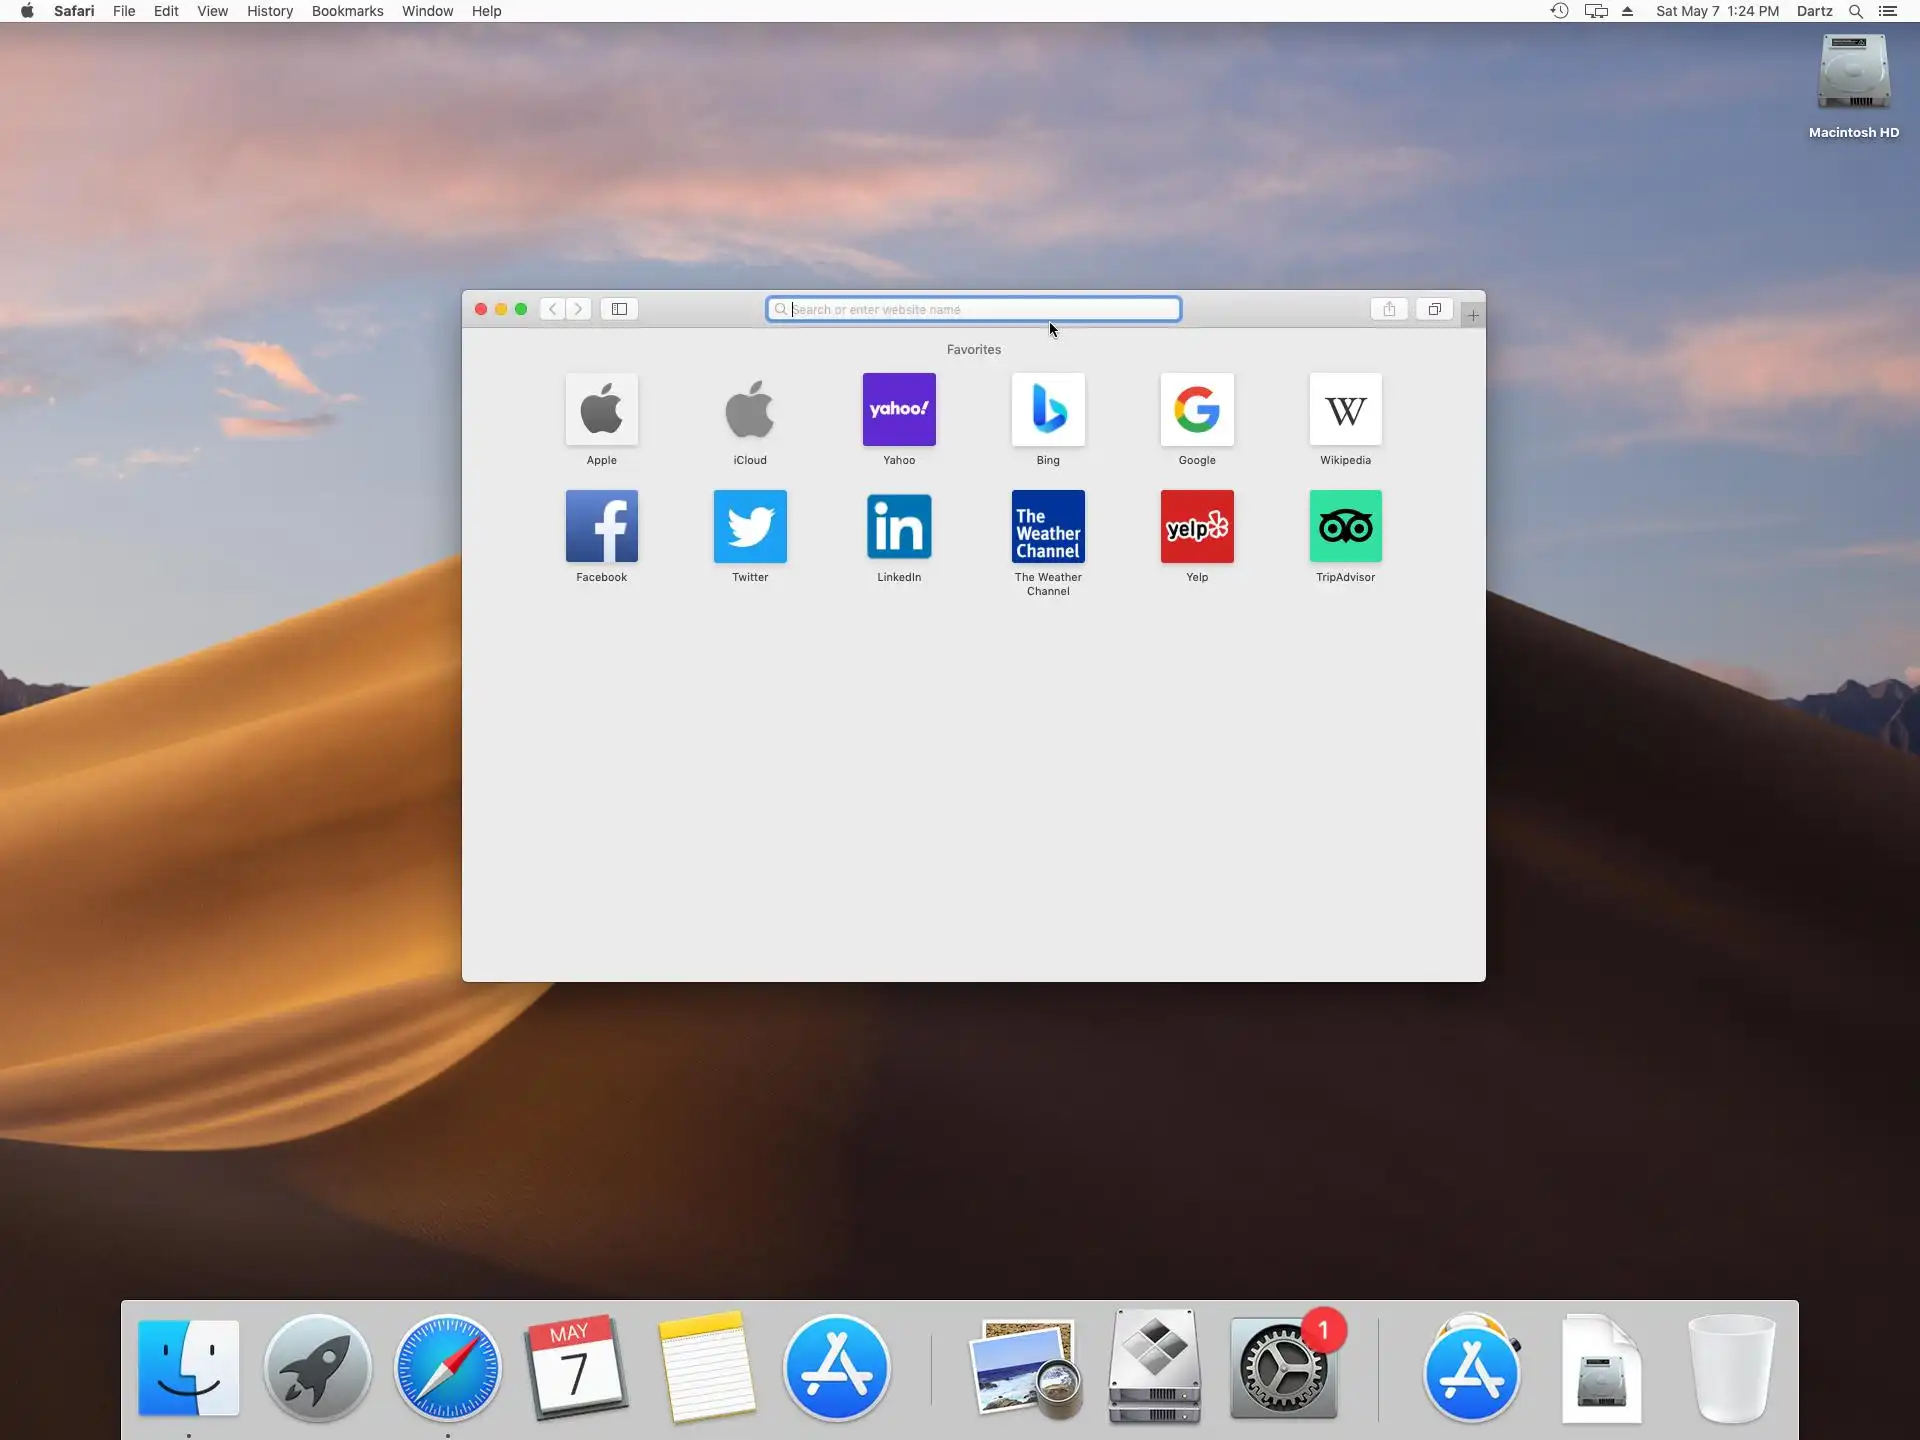Open System Preferences from the Dock
Screen dimensions: 1920x1440
point(1283,1369)
